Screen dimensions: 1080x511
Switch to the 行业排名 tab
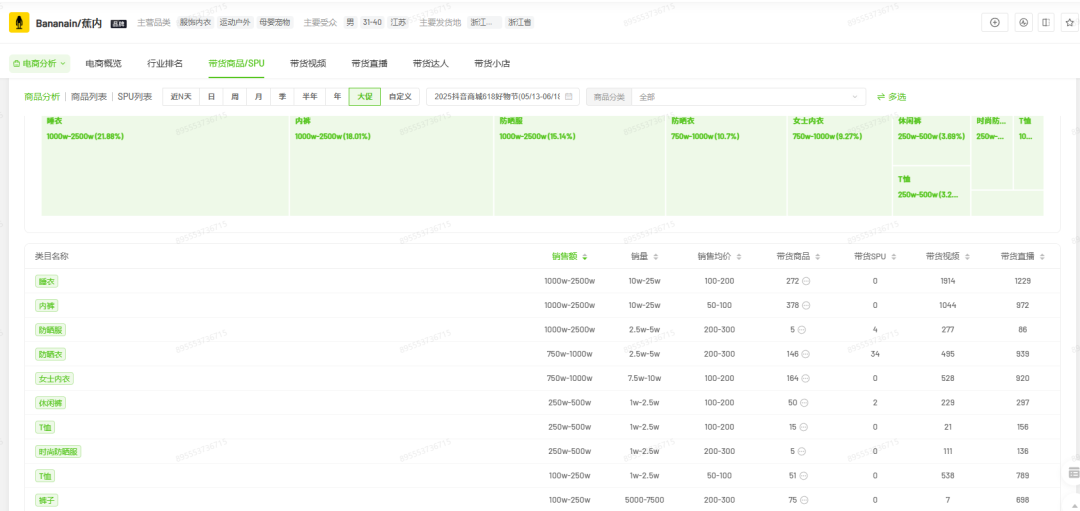[x=165, y=63]
